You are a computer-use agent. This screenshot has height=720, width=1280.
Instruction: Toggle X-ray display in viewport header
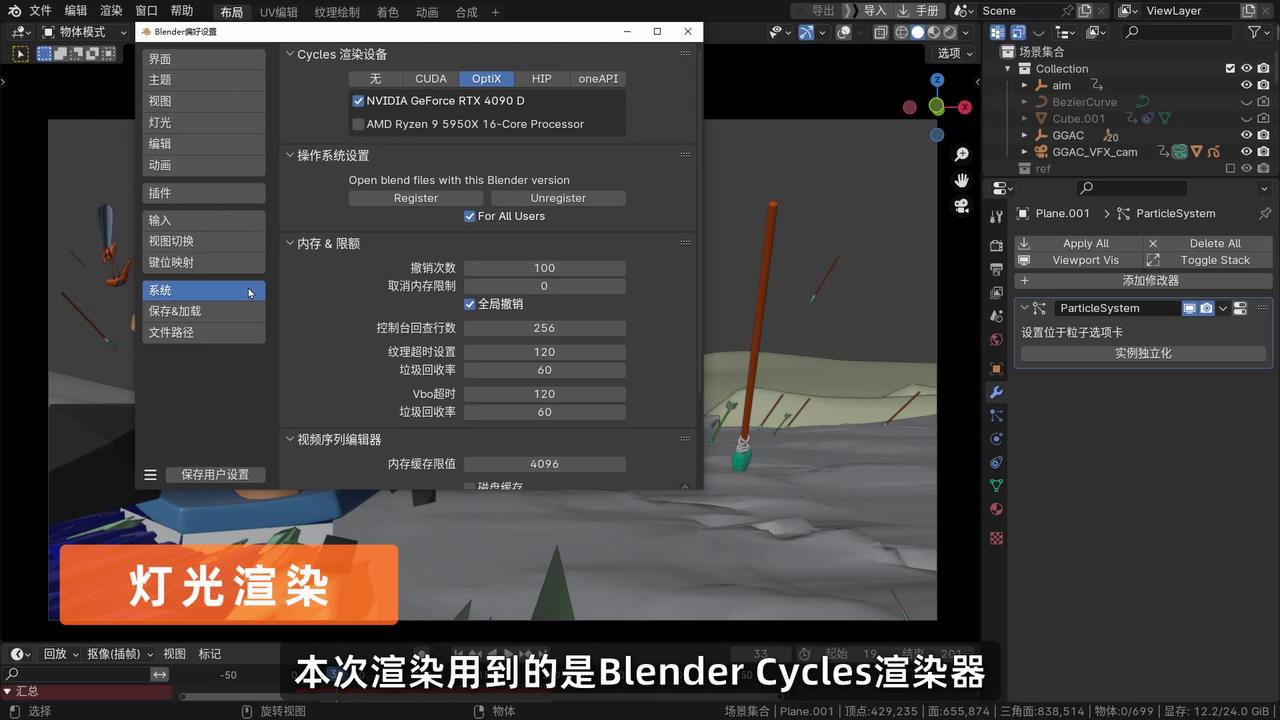[880, 32]
